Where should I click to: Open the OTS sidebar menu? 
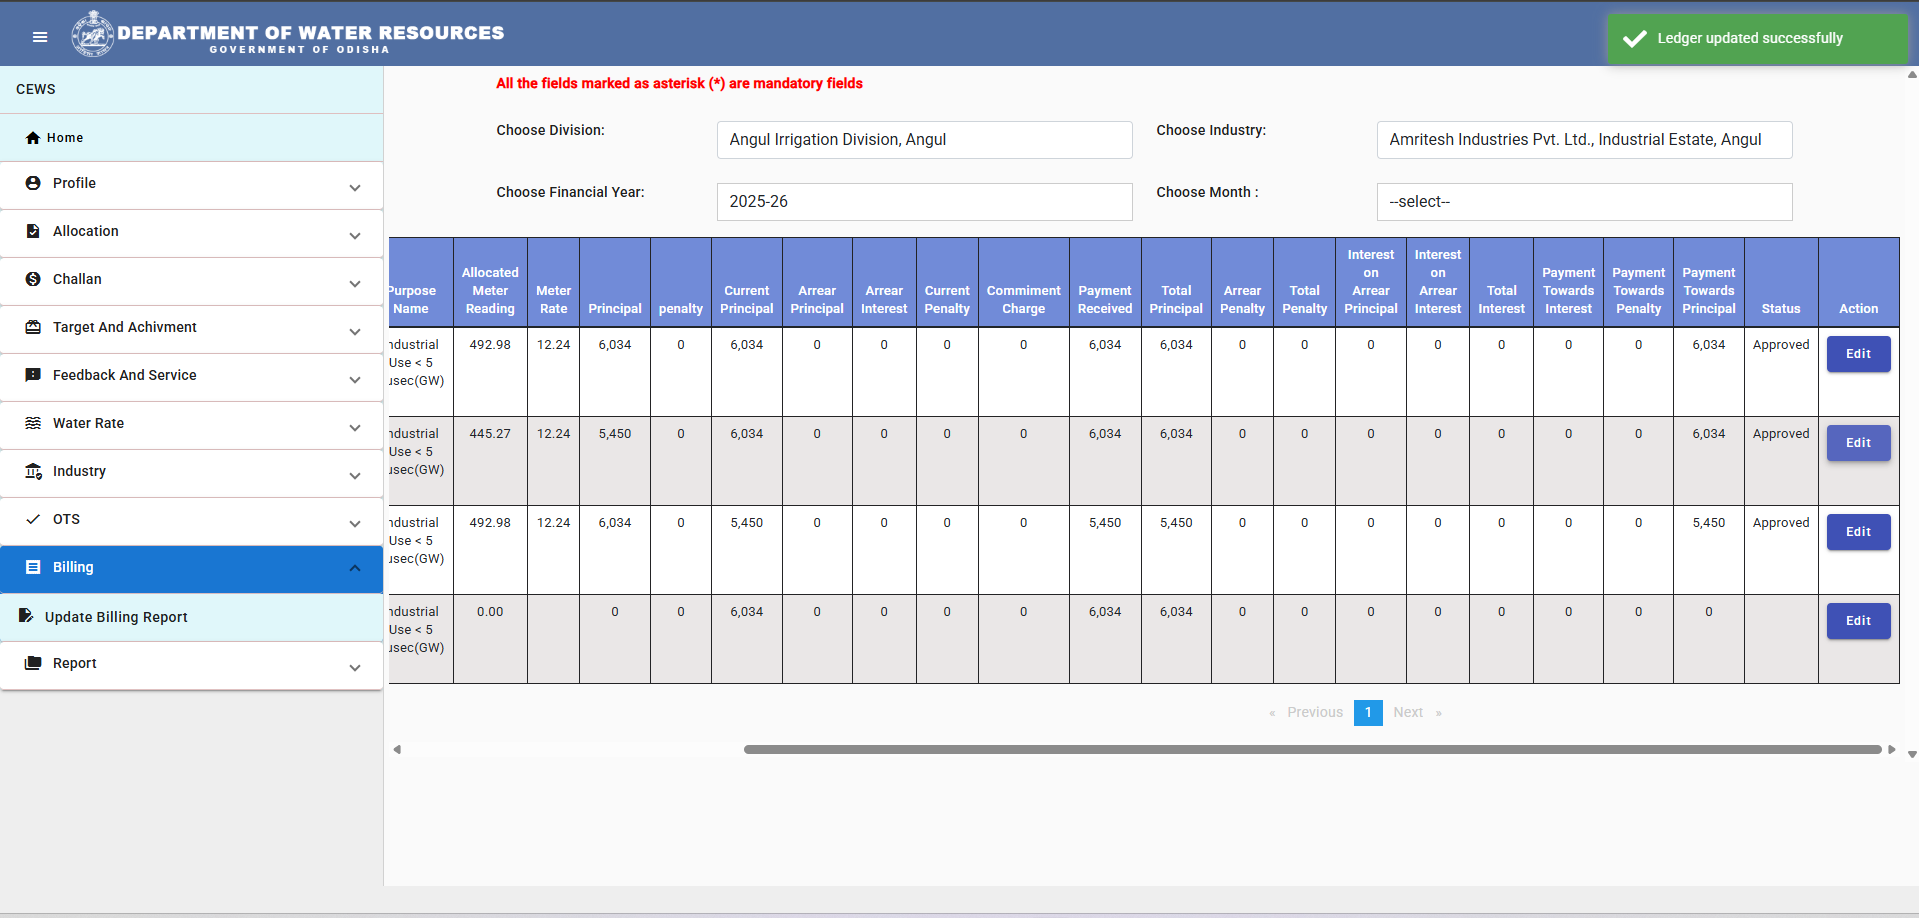coord(192,520)
